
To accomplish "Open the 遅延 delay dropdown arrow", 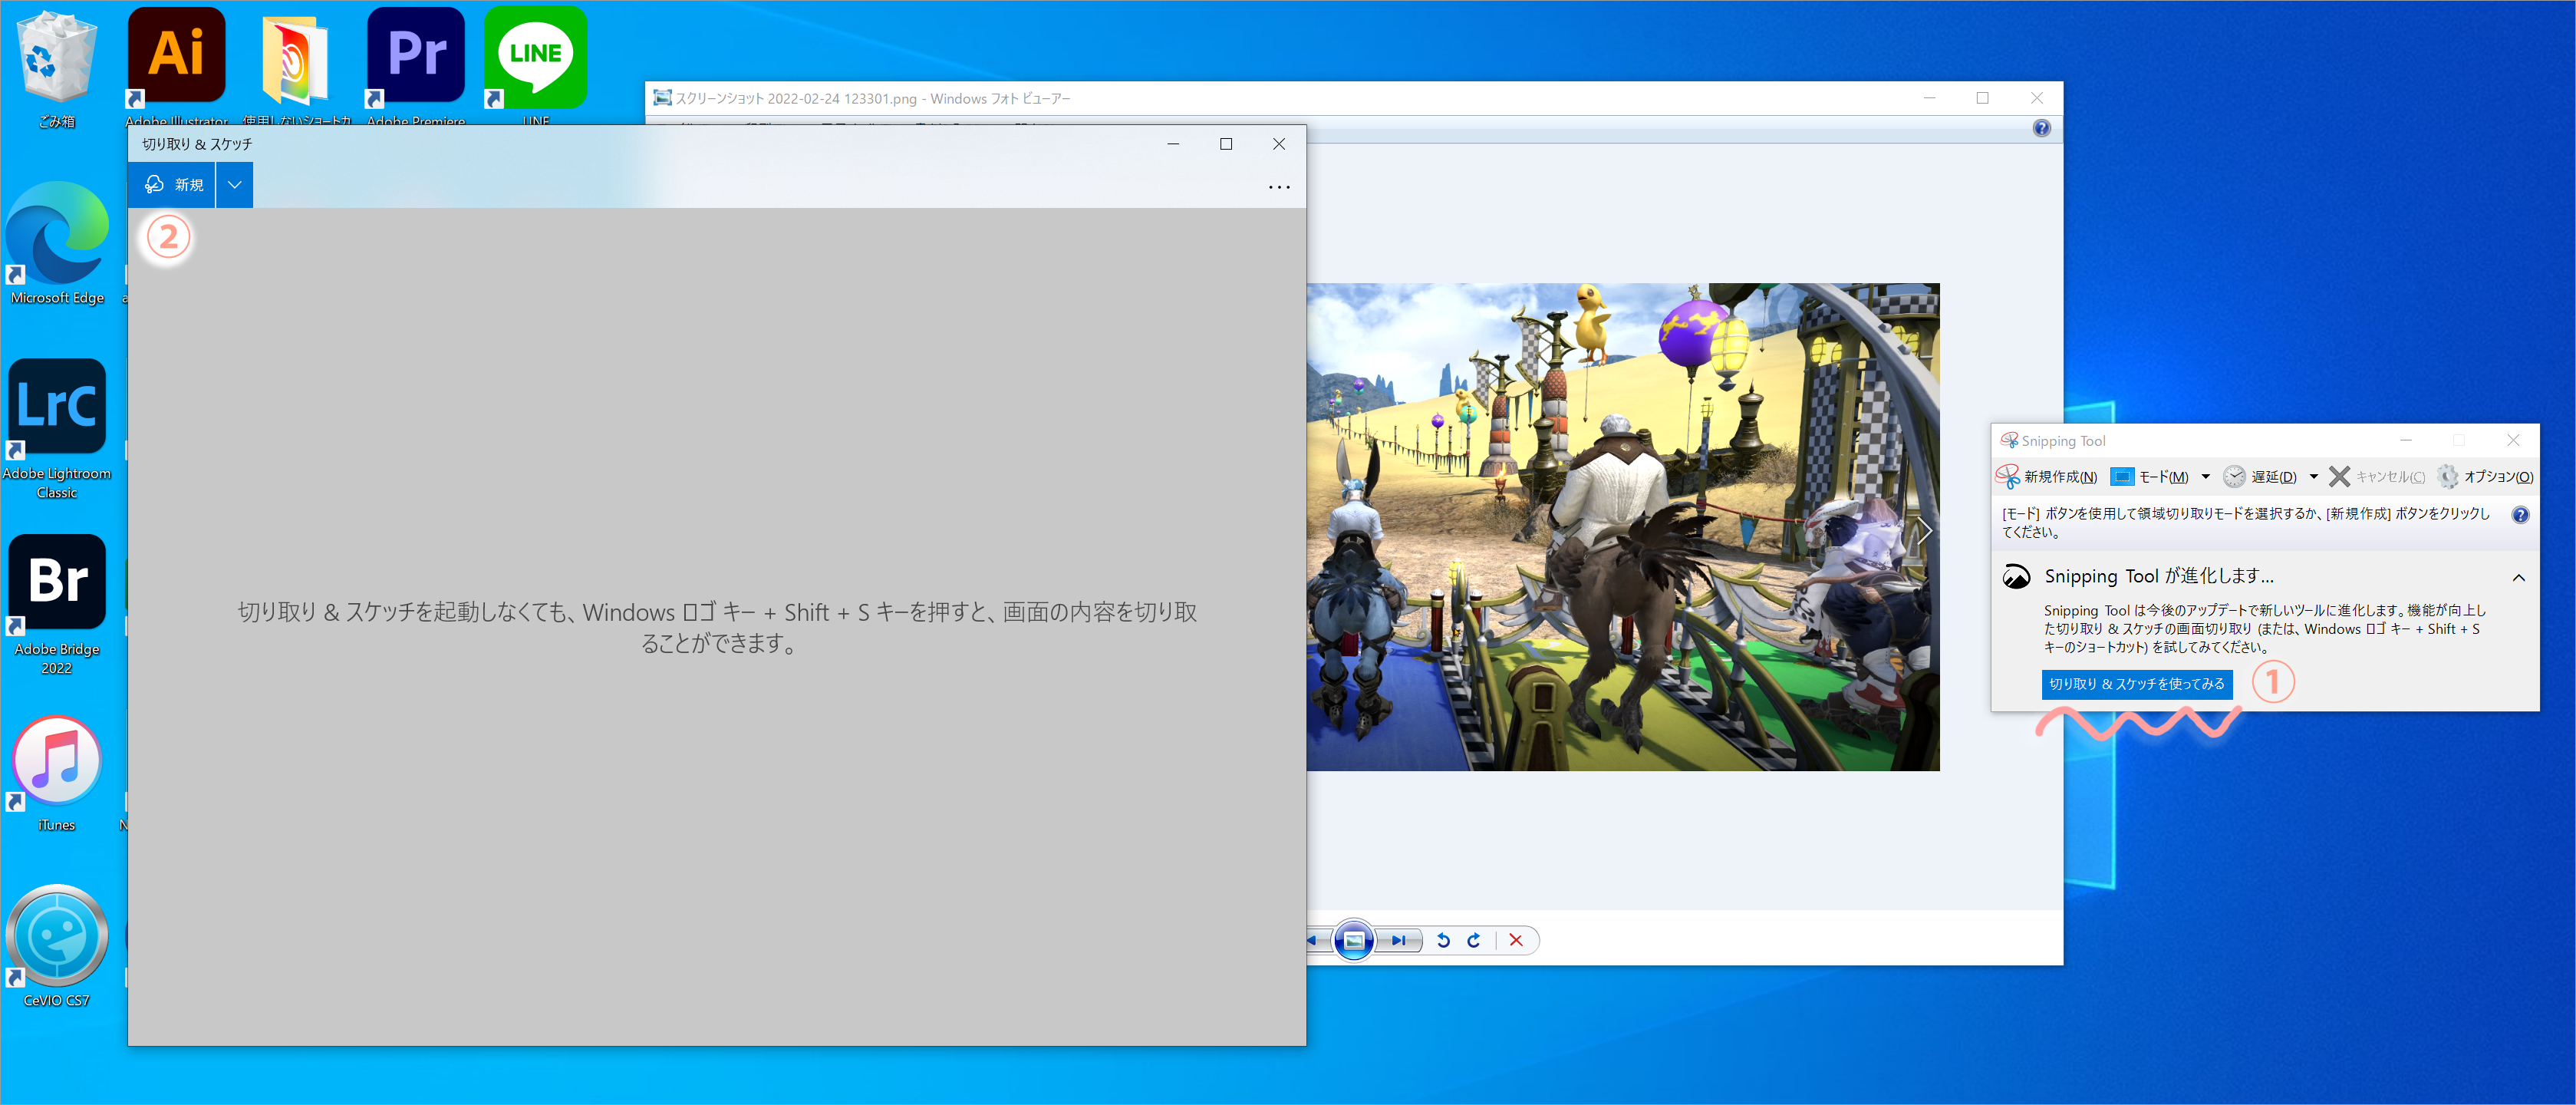I will pyautogui.click(x=2313, y=477).
